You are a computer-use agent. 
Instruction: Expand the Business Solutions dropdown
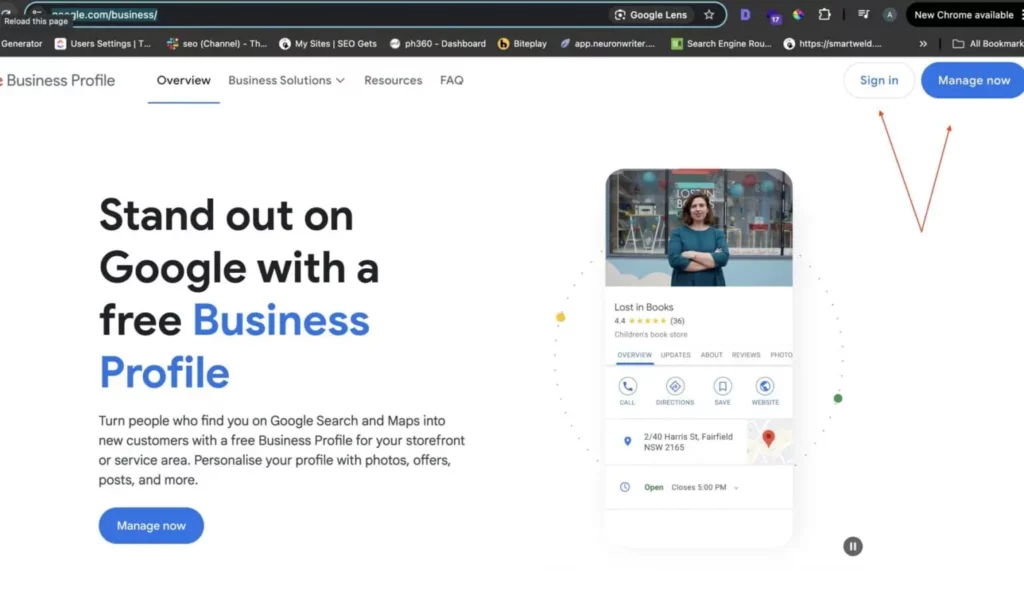(x=286, y=80)
